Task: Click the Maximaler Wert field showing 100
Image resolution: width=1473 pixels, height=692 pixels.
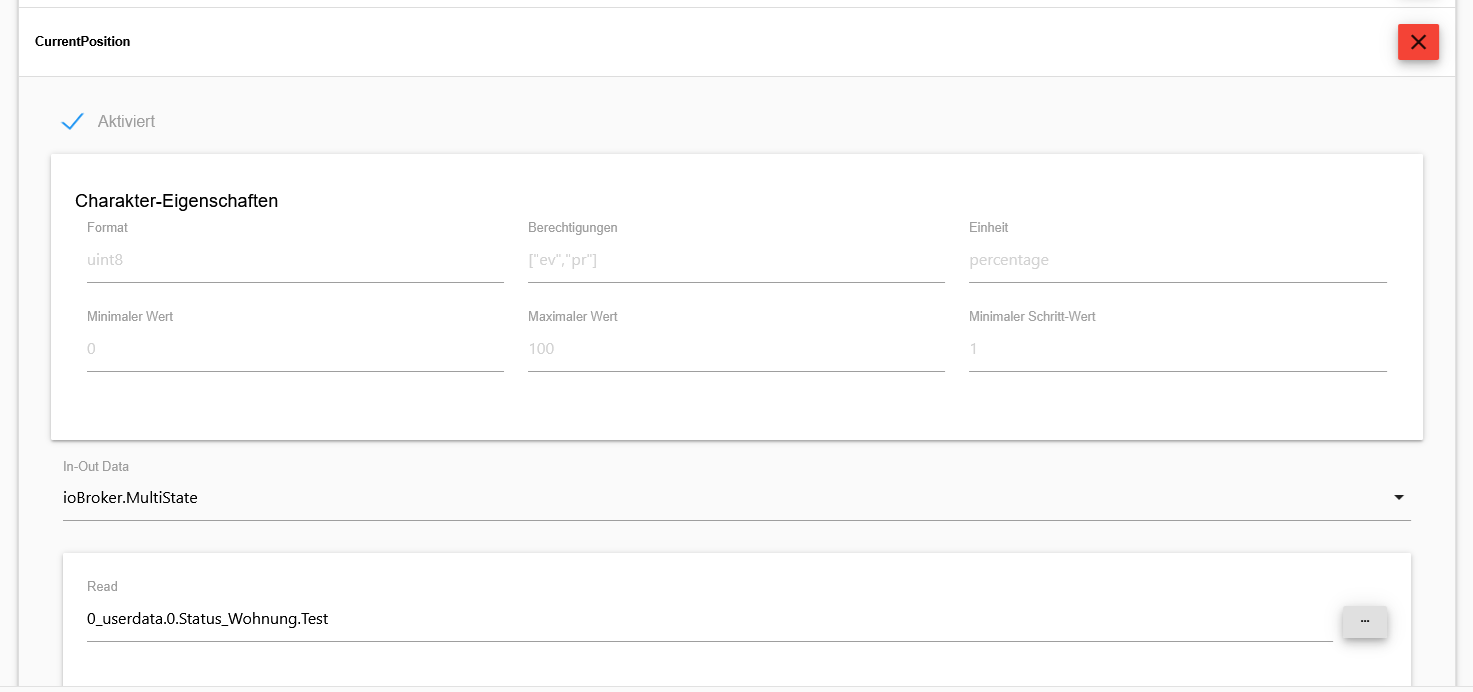Action: [736, 349]
